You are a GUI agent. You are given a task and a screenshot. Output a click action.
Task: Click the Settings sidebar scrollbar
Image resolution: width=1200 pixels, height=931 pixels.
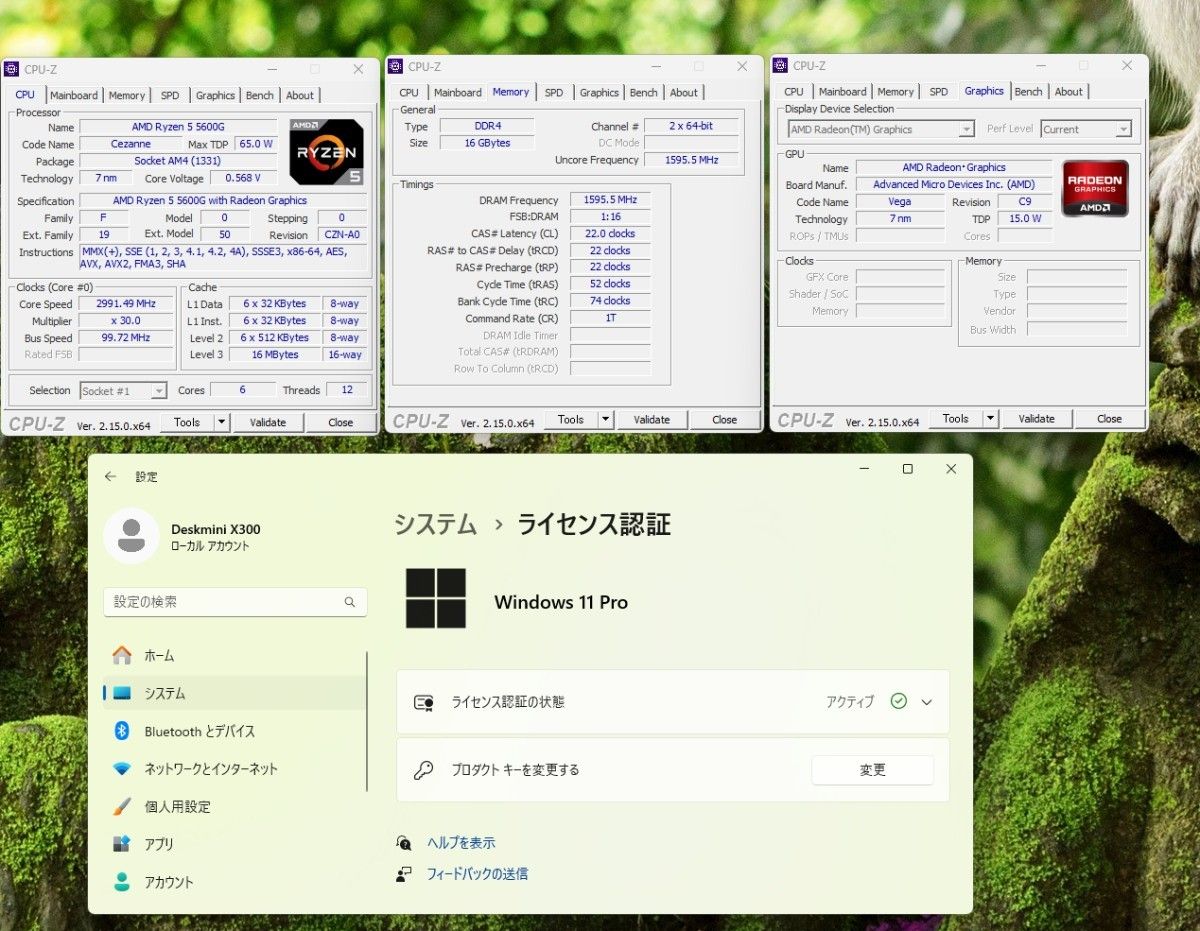(x=367, y=720)
